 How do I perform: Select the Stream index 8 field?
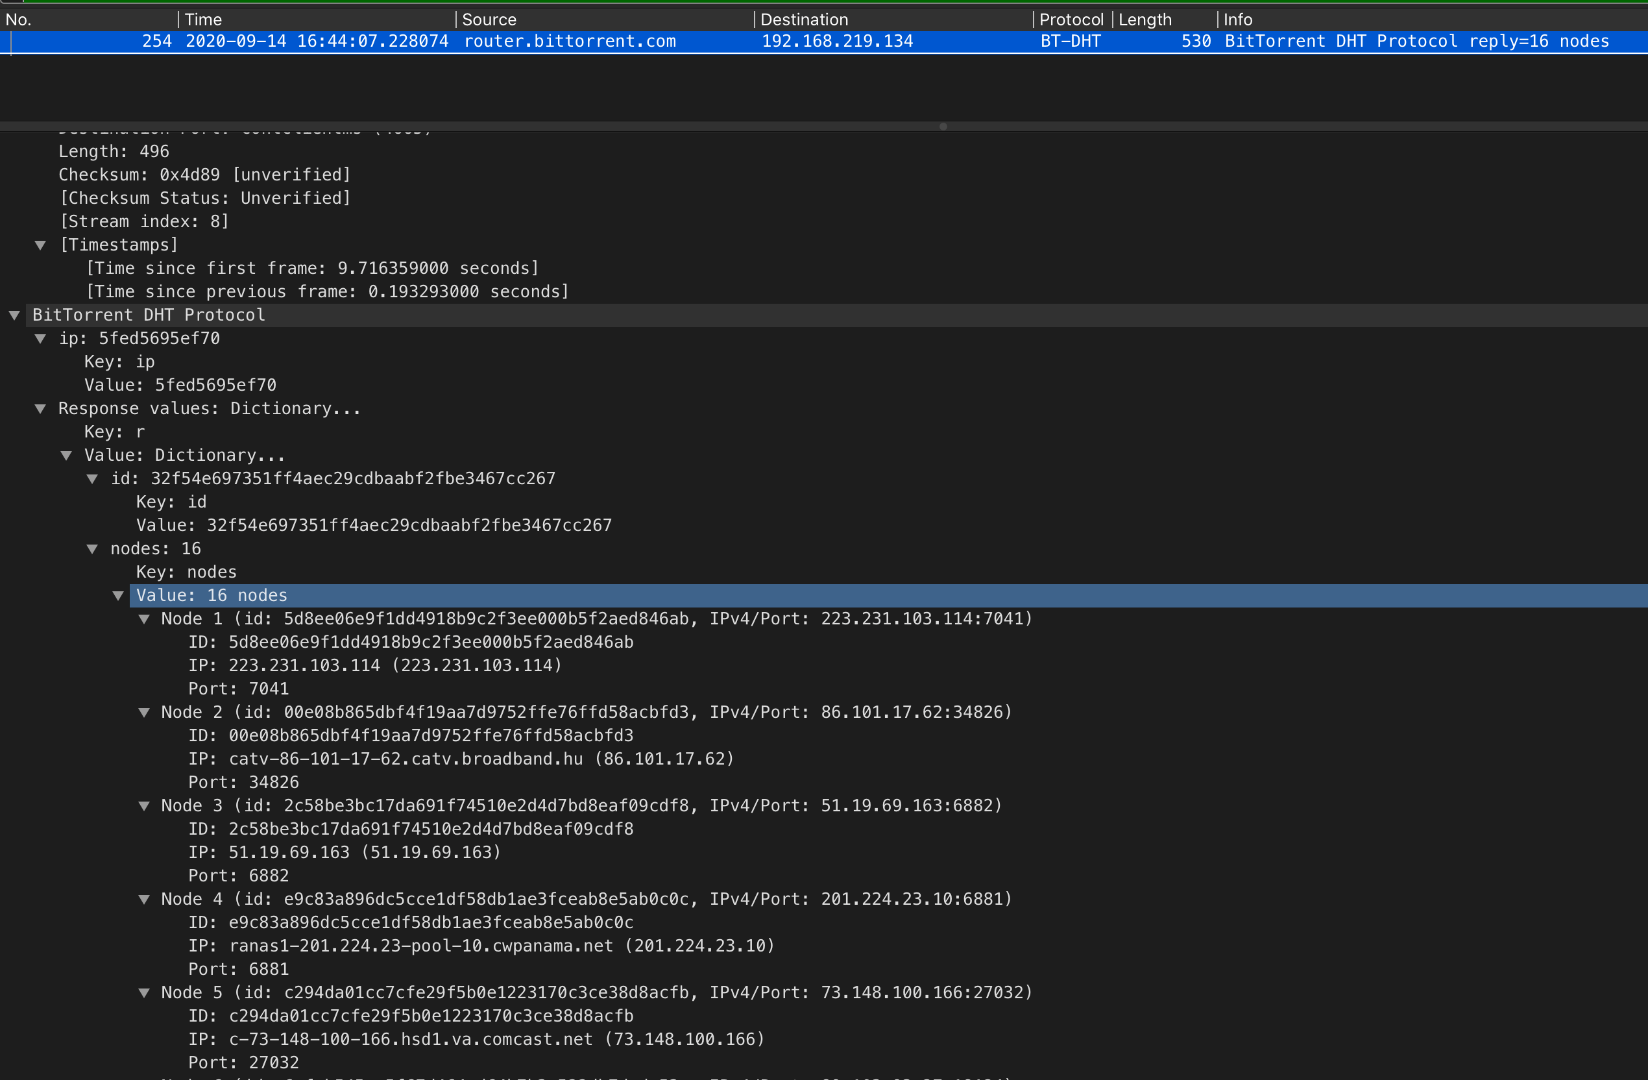pos(144,222)
